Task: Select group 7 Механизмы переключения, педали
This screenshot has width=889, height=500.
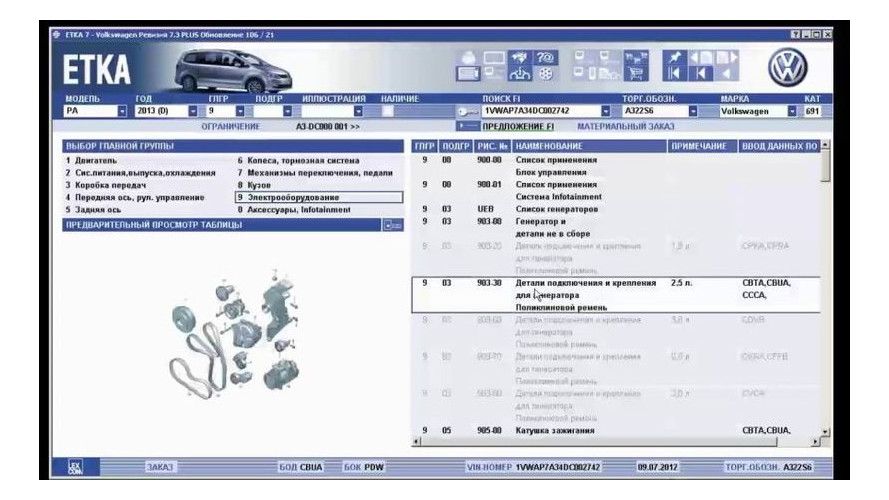Action: pos(315,173)
